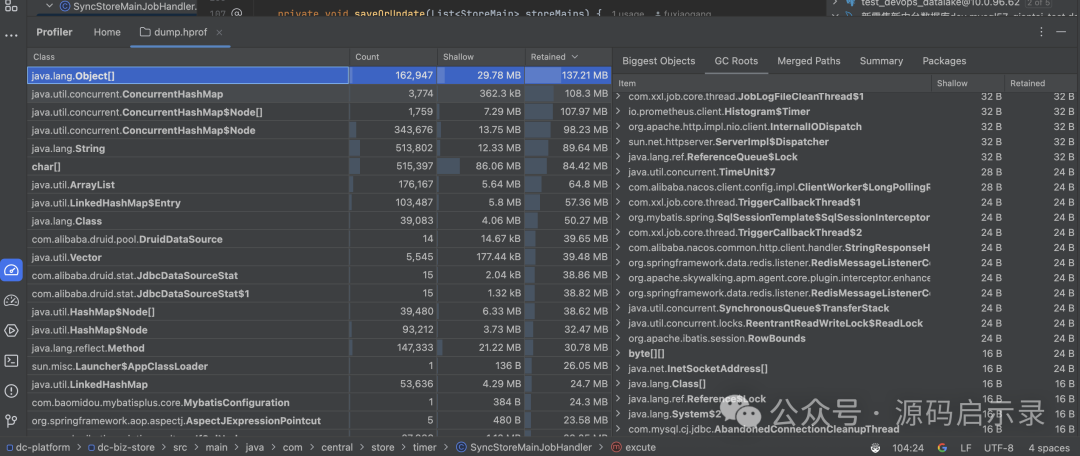Click the dc-biz-store breadcrumb
The height and width of the screenshot is (456, 1080).
(x=127, y=448)
